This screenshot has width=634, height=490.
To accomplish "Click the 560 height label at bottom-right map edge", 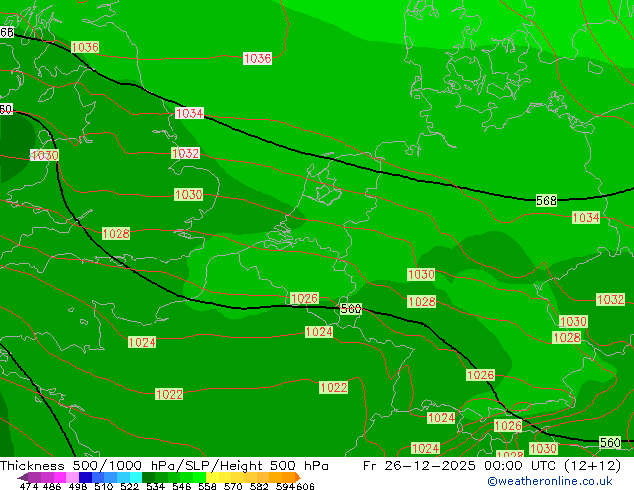I will pyautogui.click(x=610, y=442).
